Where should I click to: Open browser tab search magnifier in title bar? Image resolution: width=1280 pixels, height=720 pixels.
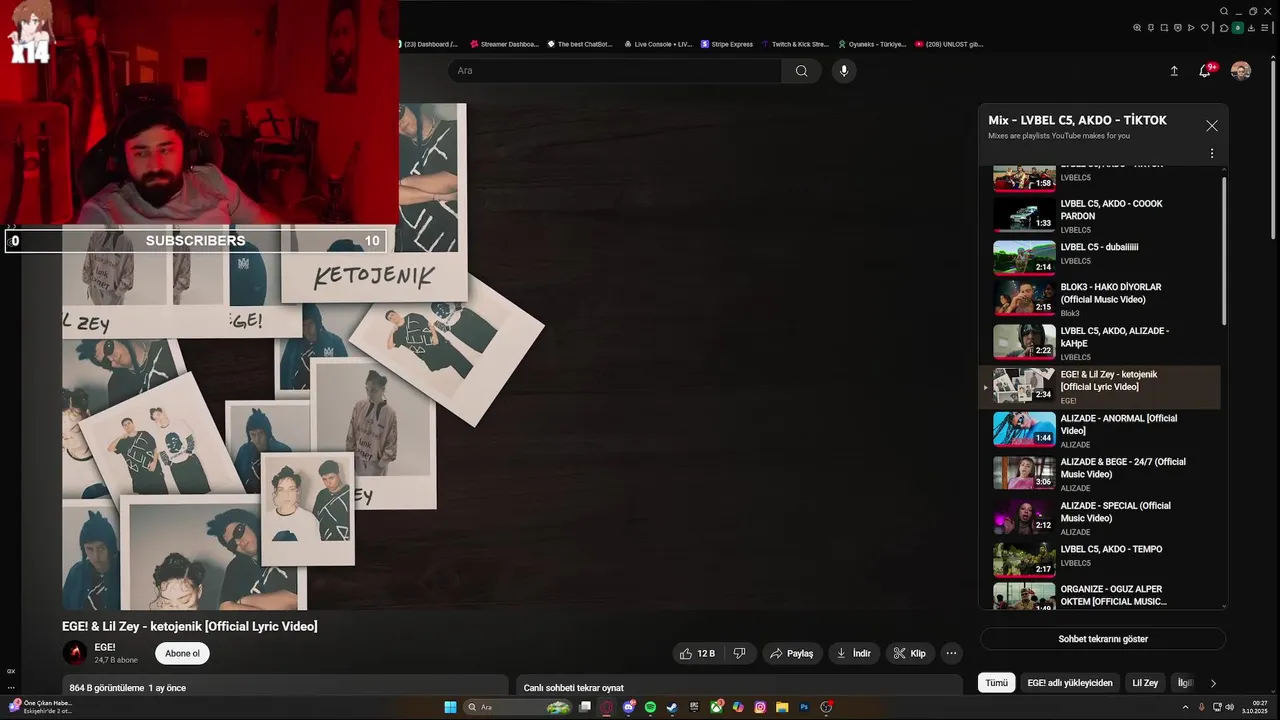pyautogui.click(x=1224, y=11)
